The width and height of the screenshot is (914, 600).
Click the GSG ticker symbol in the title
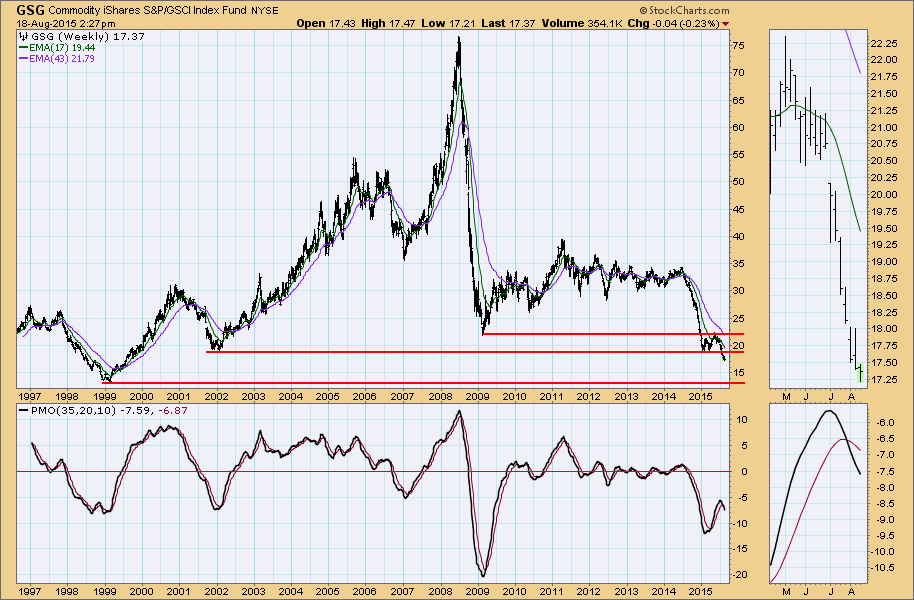pos(31,9)
